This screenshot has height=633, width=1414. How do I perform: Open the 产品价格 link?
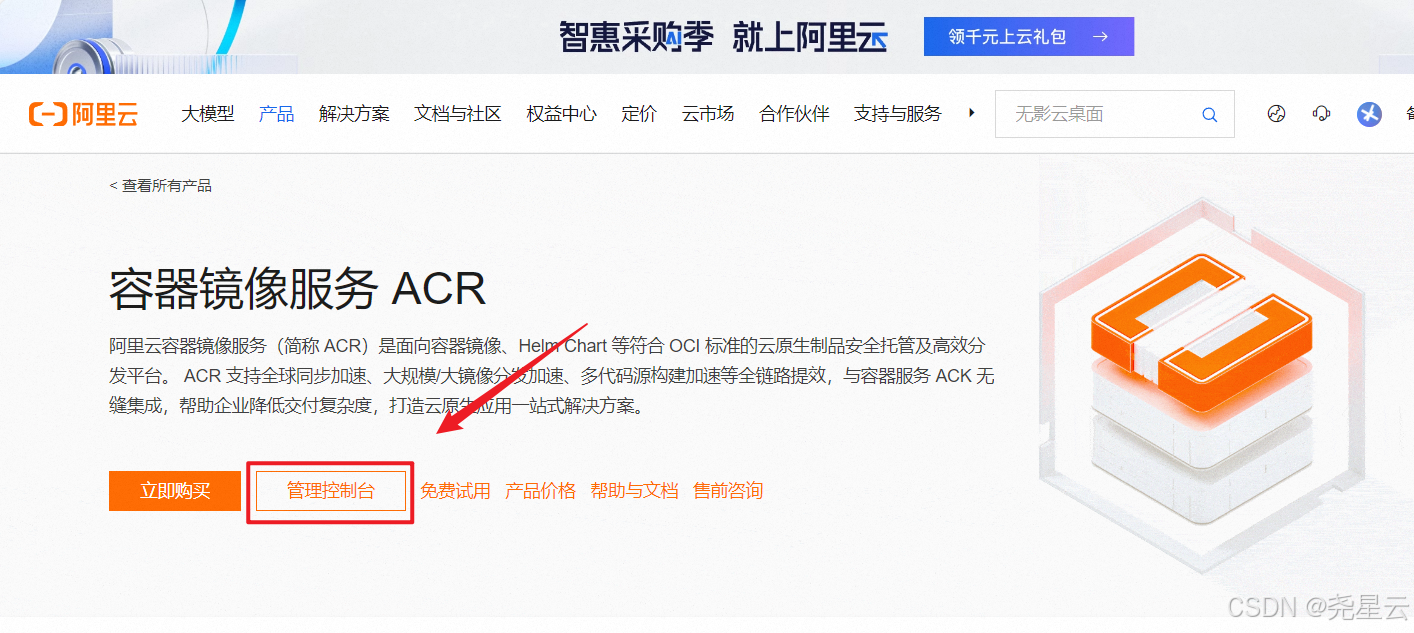541,491
